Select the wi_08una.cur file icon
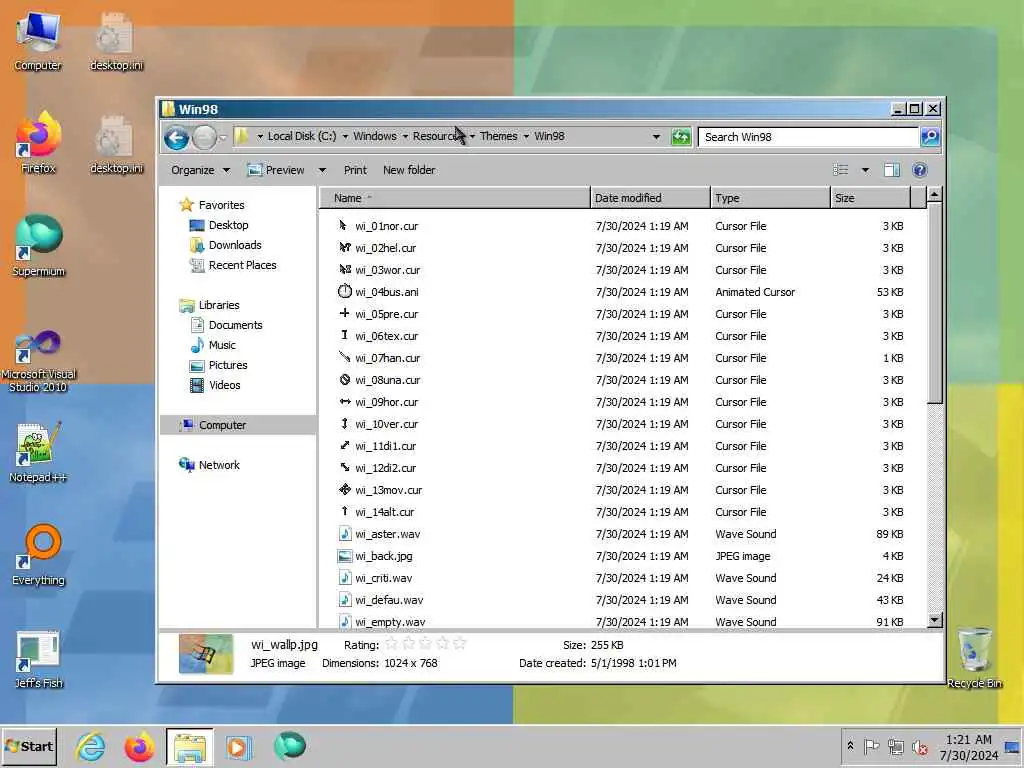Image resolution: width=1024 pixels, height=768 pixels. 344,379
